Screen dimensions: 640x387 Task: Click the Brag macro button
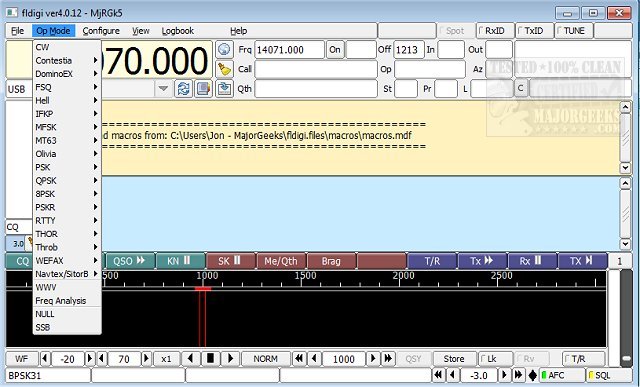(331, 261)
